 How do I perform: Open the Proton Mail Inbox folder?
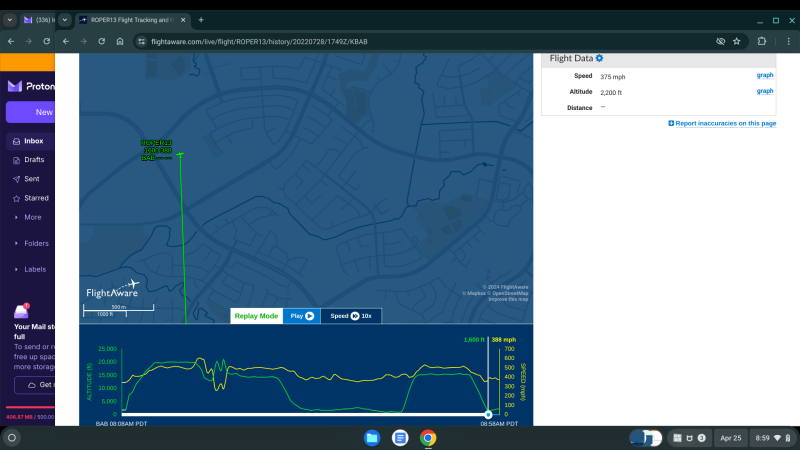pos(33,141)
